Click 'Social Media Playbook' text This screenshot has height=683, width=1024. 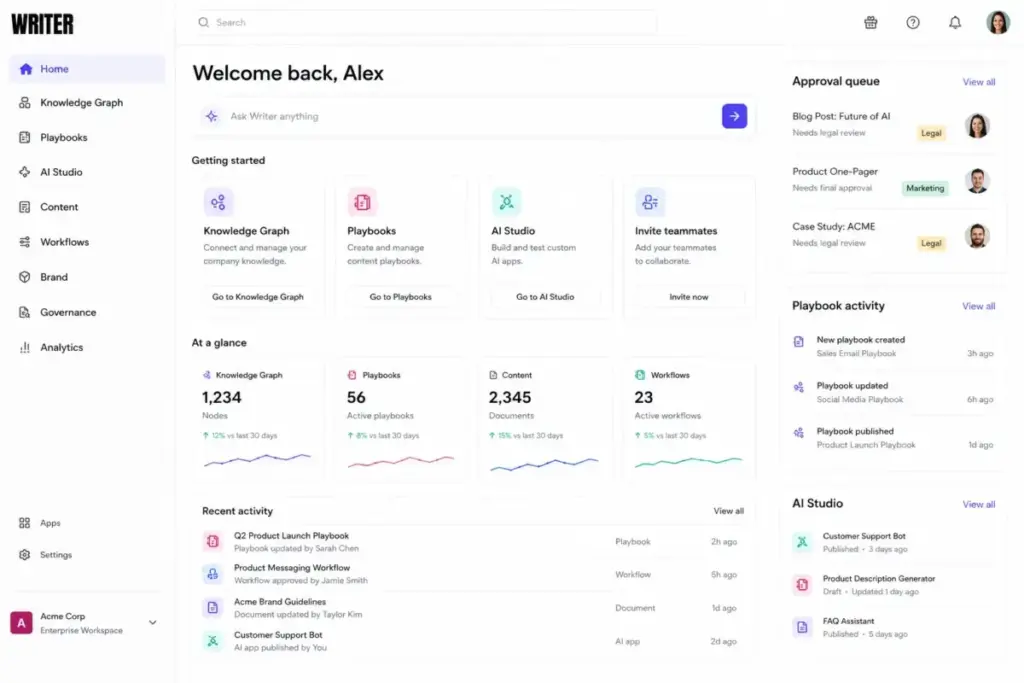coord(859,400)
